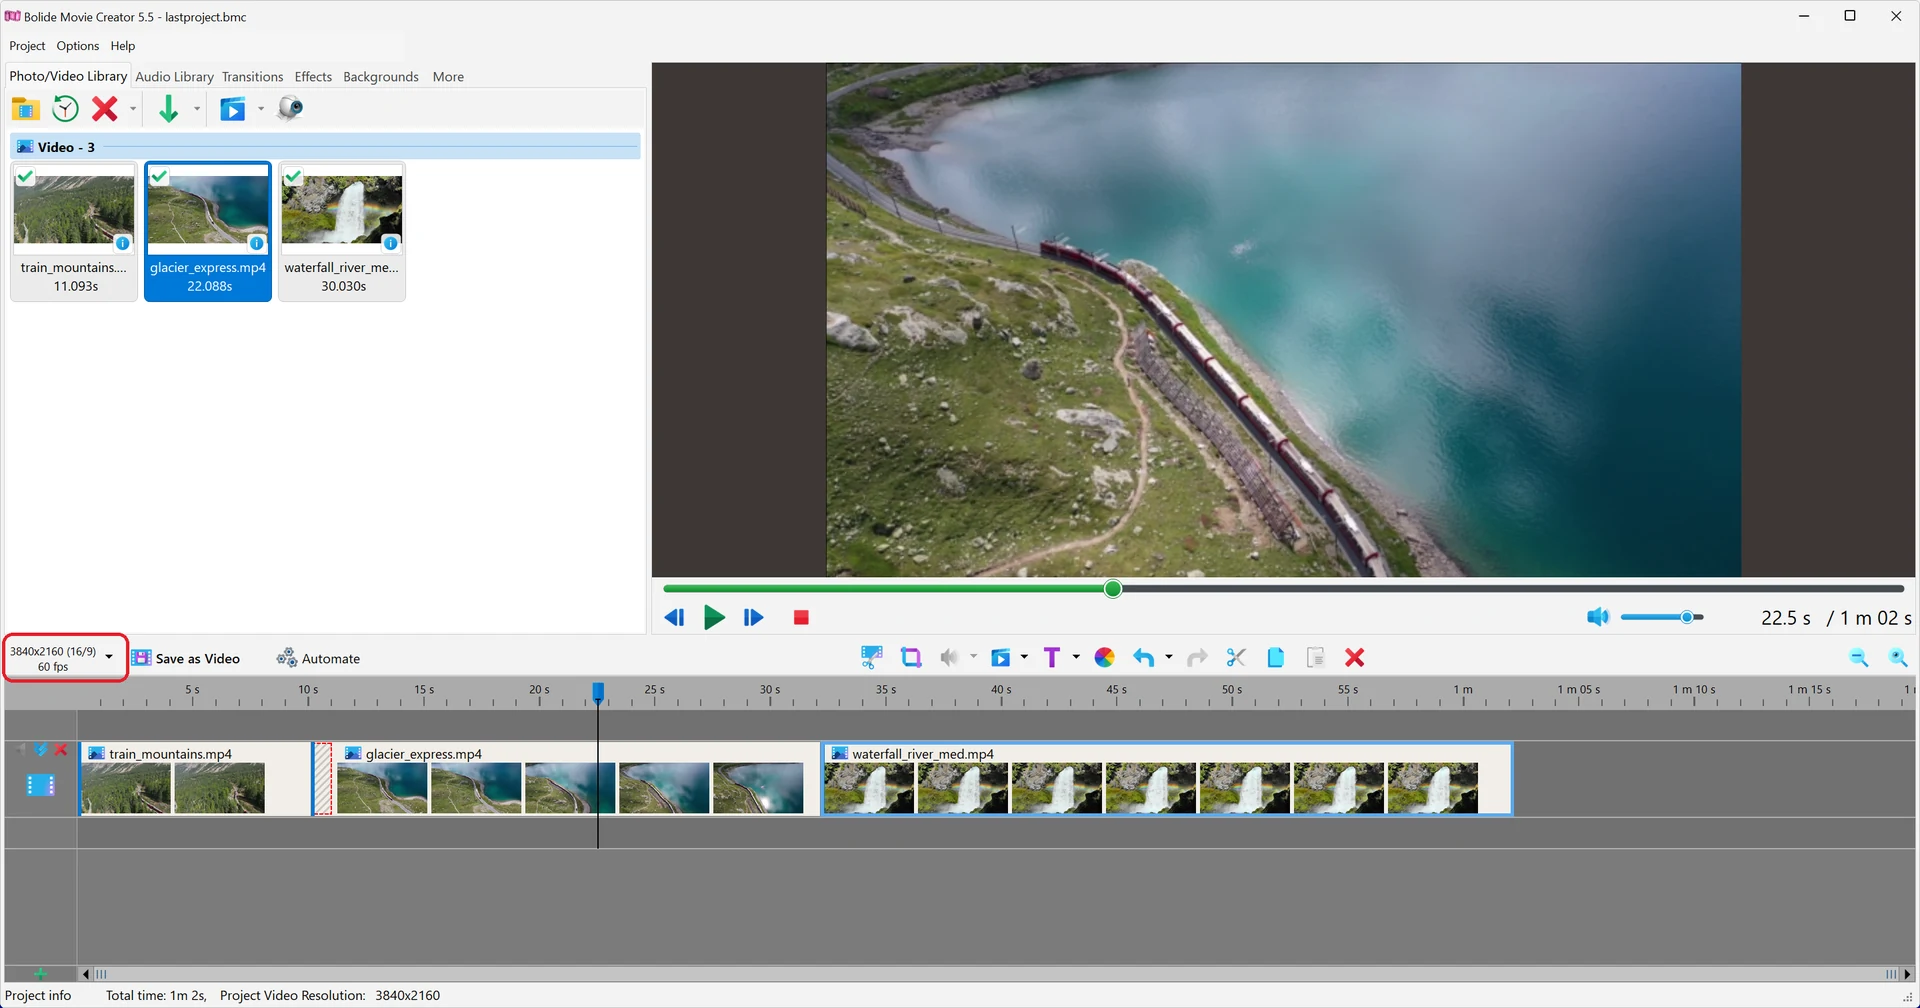Click the red X delete icon above timeline
This screenshot has height=1008, width=1920.
1355,657
